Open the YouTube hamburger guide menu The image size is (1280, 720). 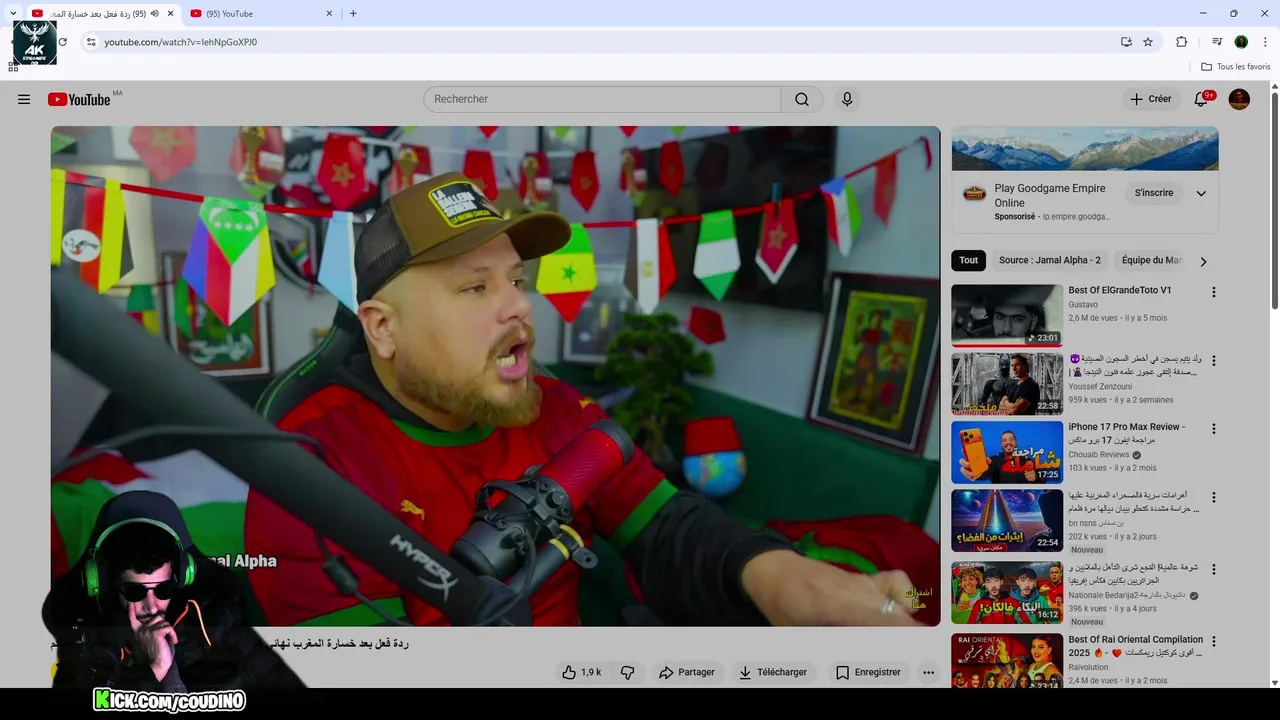(24, 99)
